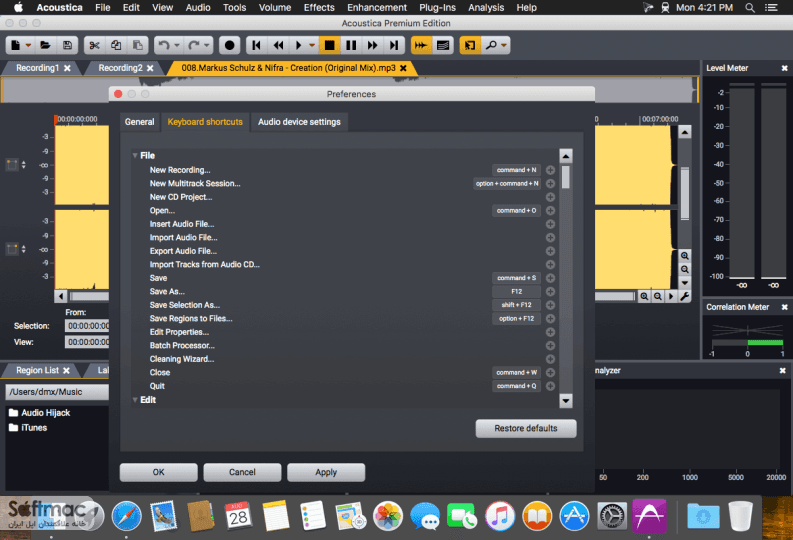Click the Restore defaults button
The height and width of the screenshot is (540, 793).
[x=526, y=428]
